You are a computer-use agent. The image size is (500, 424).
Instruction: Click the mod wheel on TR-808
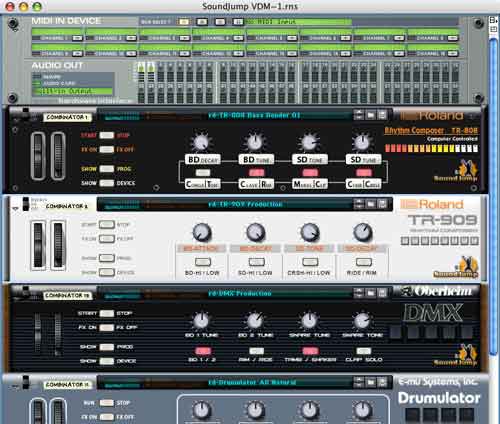click(x=58, y=156)
